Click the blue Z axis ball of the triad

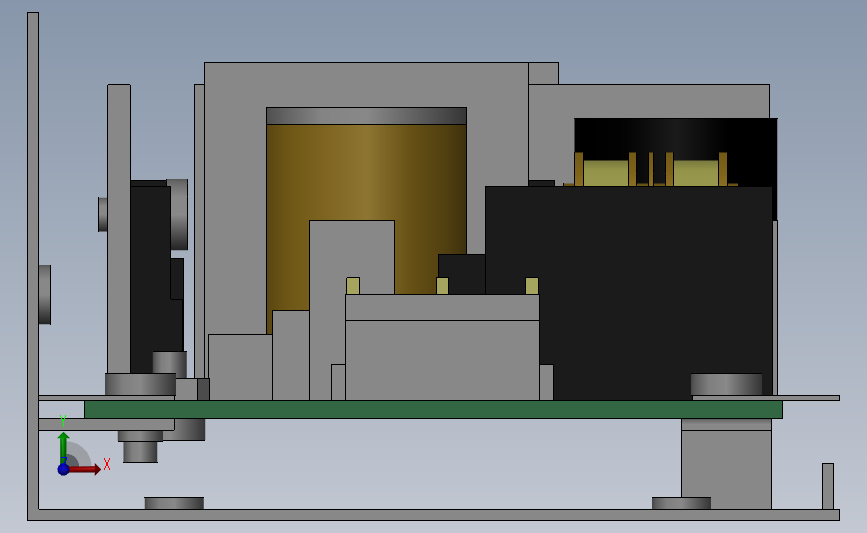[x=64, y=469]
